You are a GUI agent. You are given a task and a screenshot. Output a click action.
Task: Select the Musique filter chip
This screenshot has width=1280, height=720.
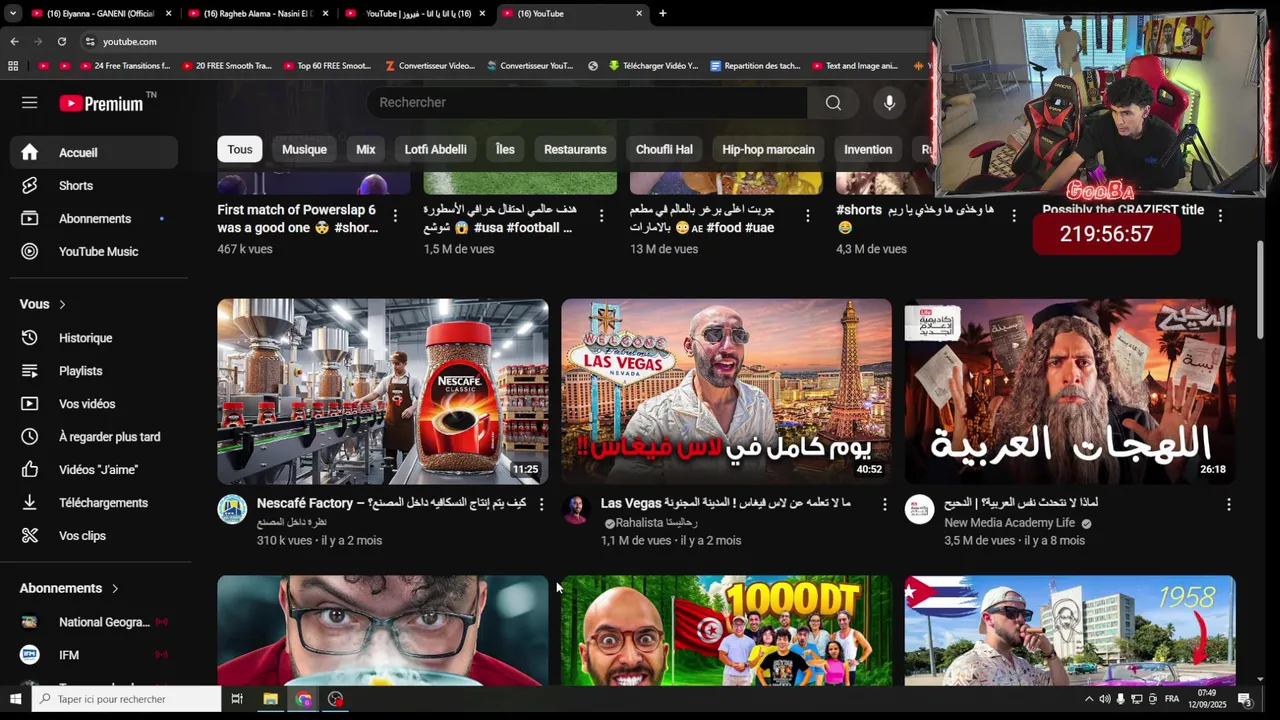click(x=304, y=149)
